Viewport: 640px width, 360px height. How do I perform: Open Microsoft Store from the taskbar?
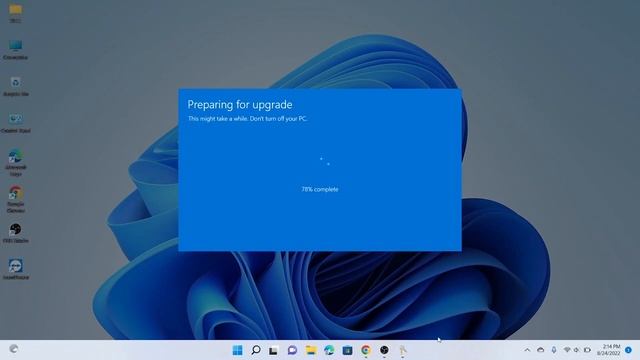(347, 350)
